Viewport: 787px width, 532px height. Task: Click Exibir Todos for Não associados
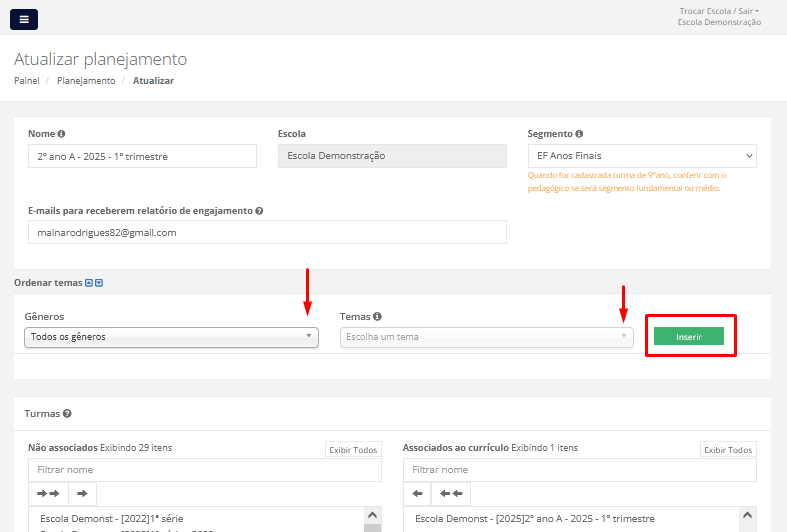pos(353,450)
